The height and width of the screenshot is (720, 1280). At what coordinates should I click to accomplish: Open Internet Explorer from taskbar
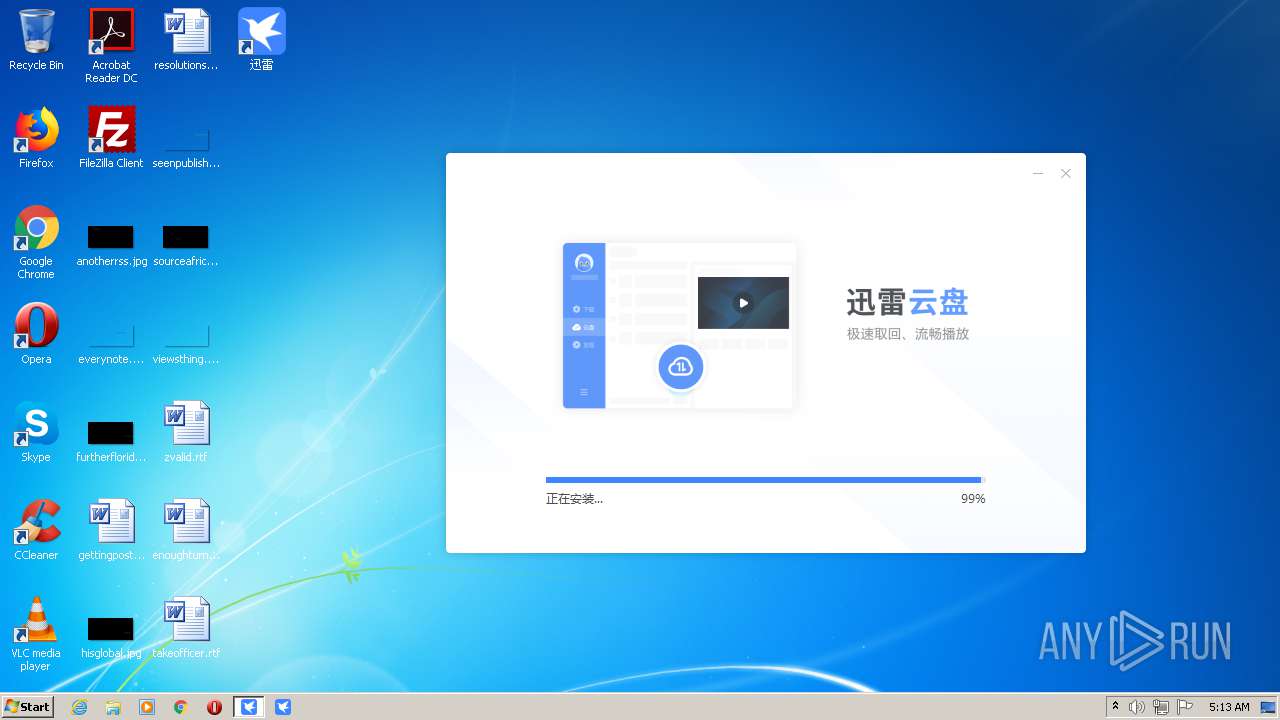(x=79, y=707)
